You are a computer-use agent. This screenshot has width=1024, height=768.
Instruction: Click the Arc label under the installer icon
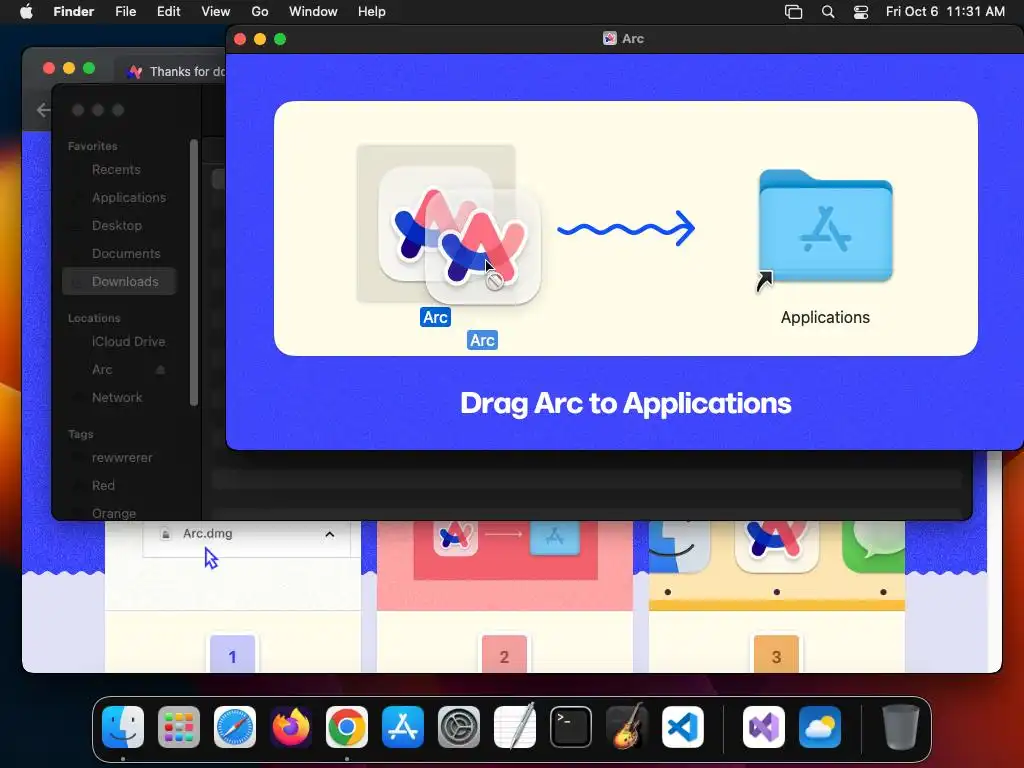pos(435,317)
